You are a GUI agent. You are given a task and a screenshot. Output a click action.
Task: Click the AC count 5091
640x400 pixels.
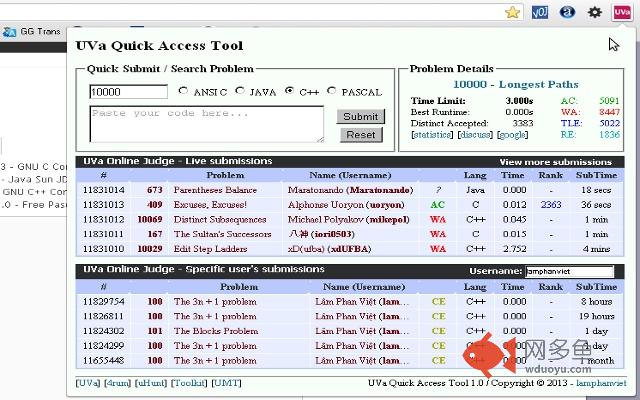pos(609,101)
